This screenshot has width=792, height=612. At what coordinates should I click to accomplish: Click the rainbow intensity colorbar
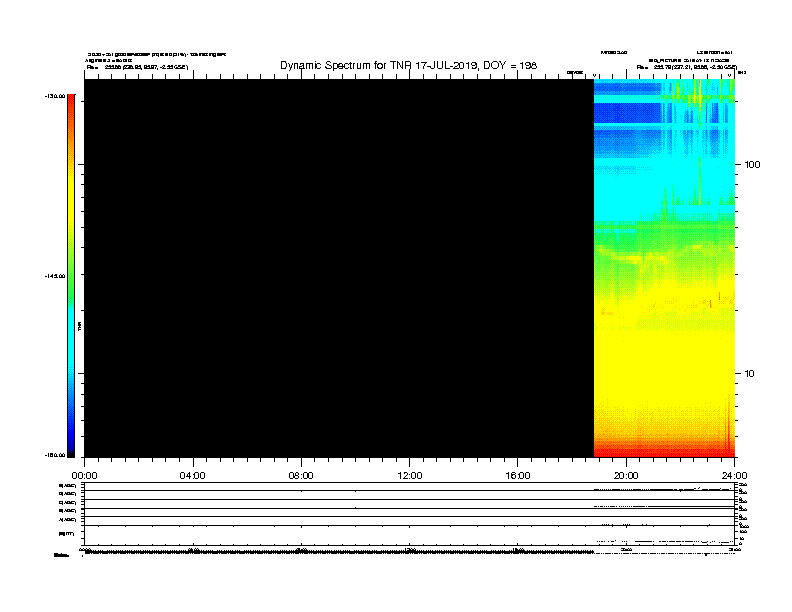coord(71,276)
